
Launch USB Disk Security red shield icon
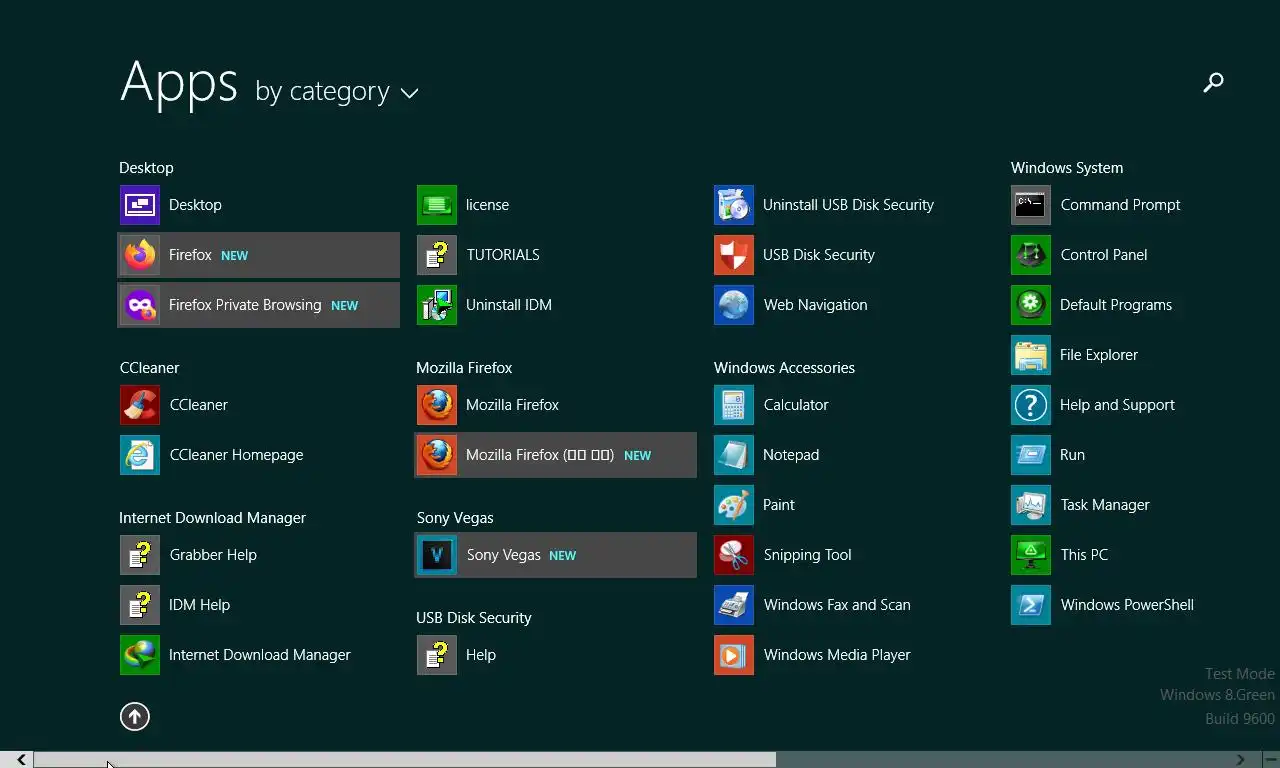[x=734, y=255]
